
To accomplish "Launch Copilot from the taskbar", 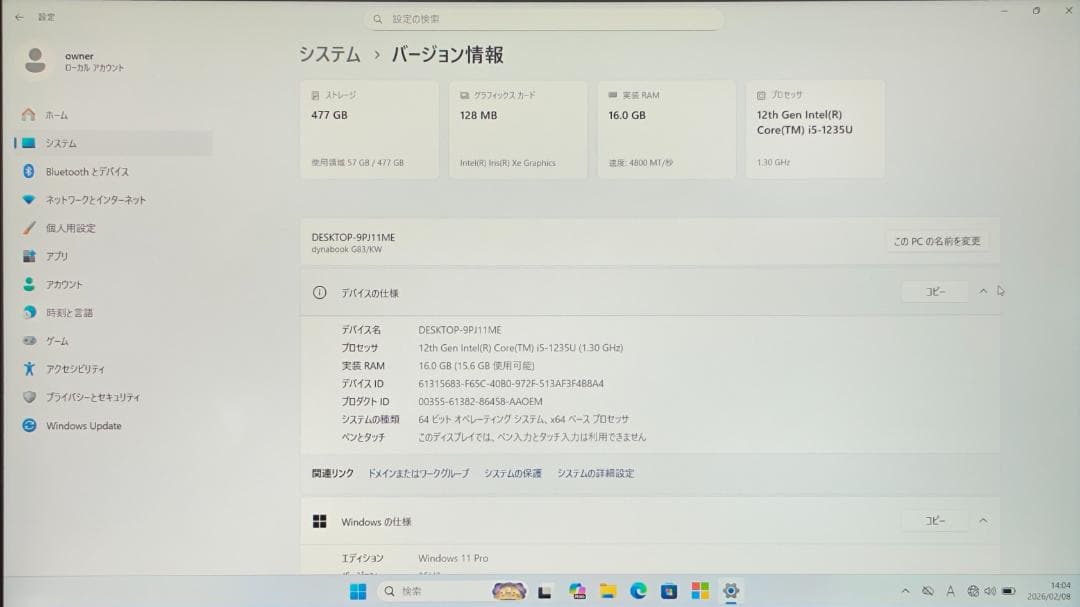I will point(577,591).
